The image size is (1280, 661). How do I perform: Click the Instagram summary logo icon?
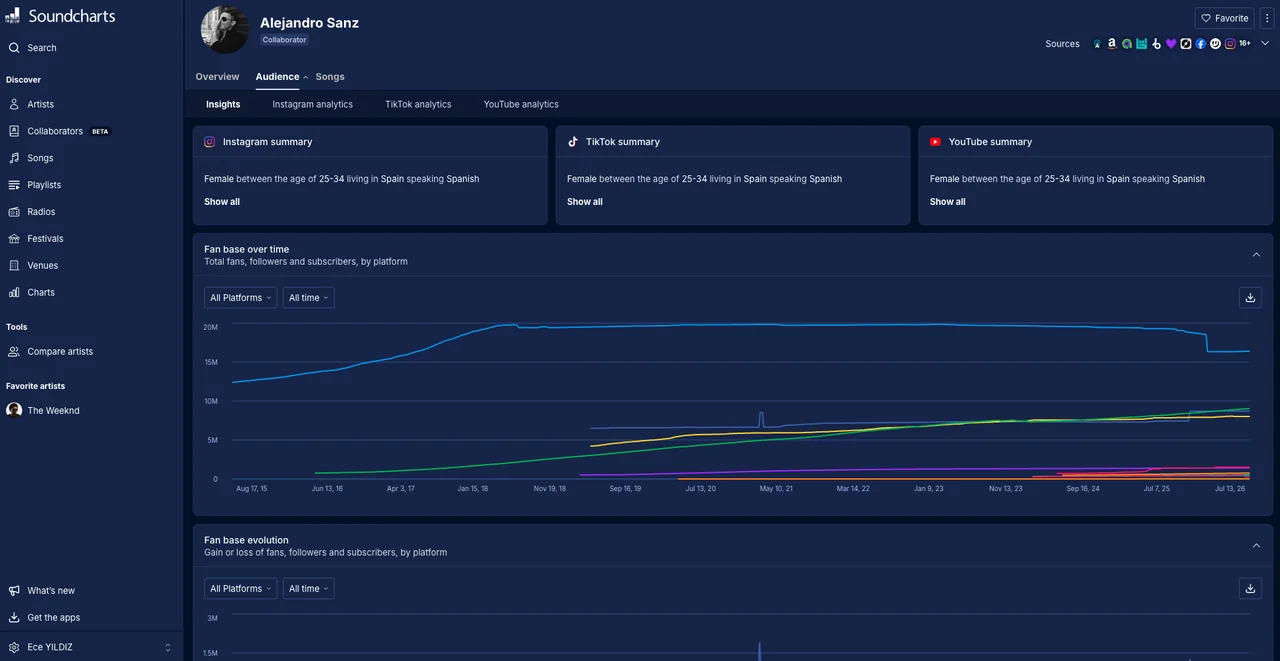[x=210, y=142]
